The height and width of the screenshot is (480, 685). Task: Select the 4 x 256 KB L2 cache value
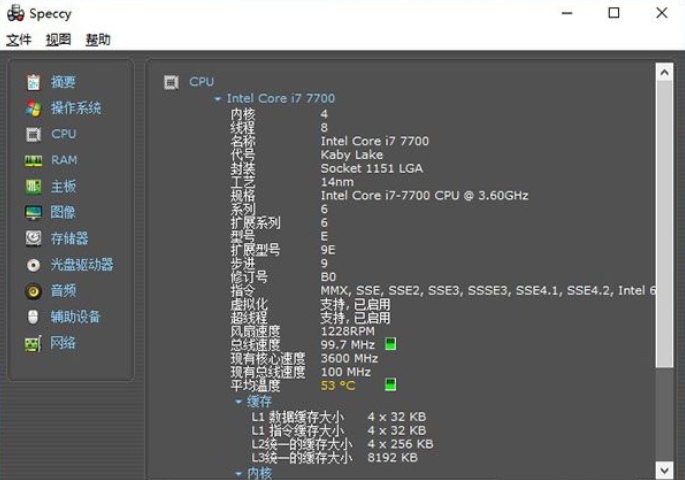(400, 444)
